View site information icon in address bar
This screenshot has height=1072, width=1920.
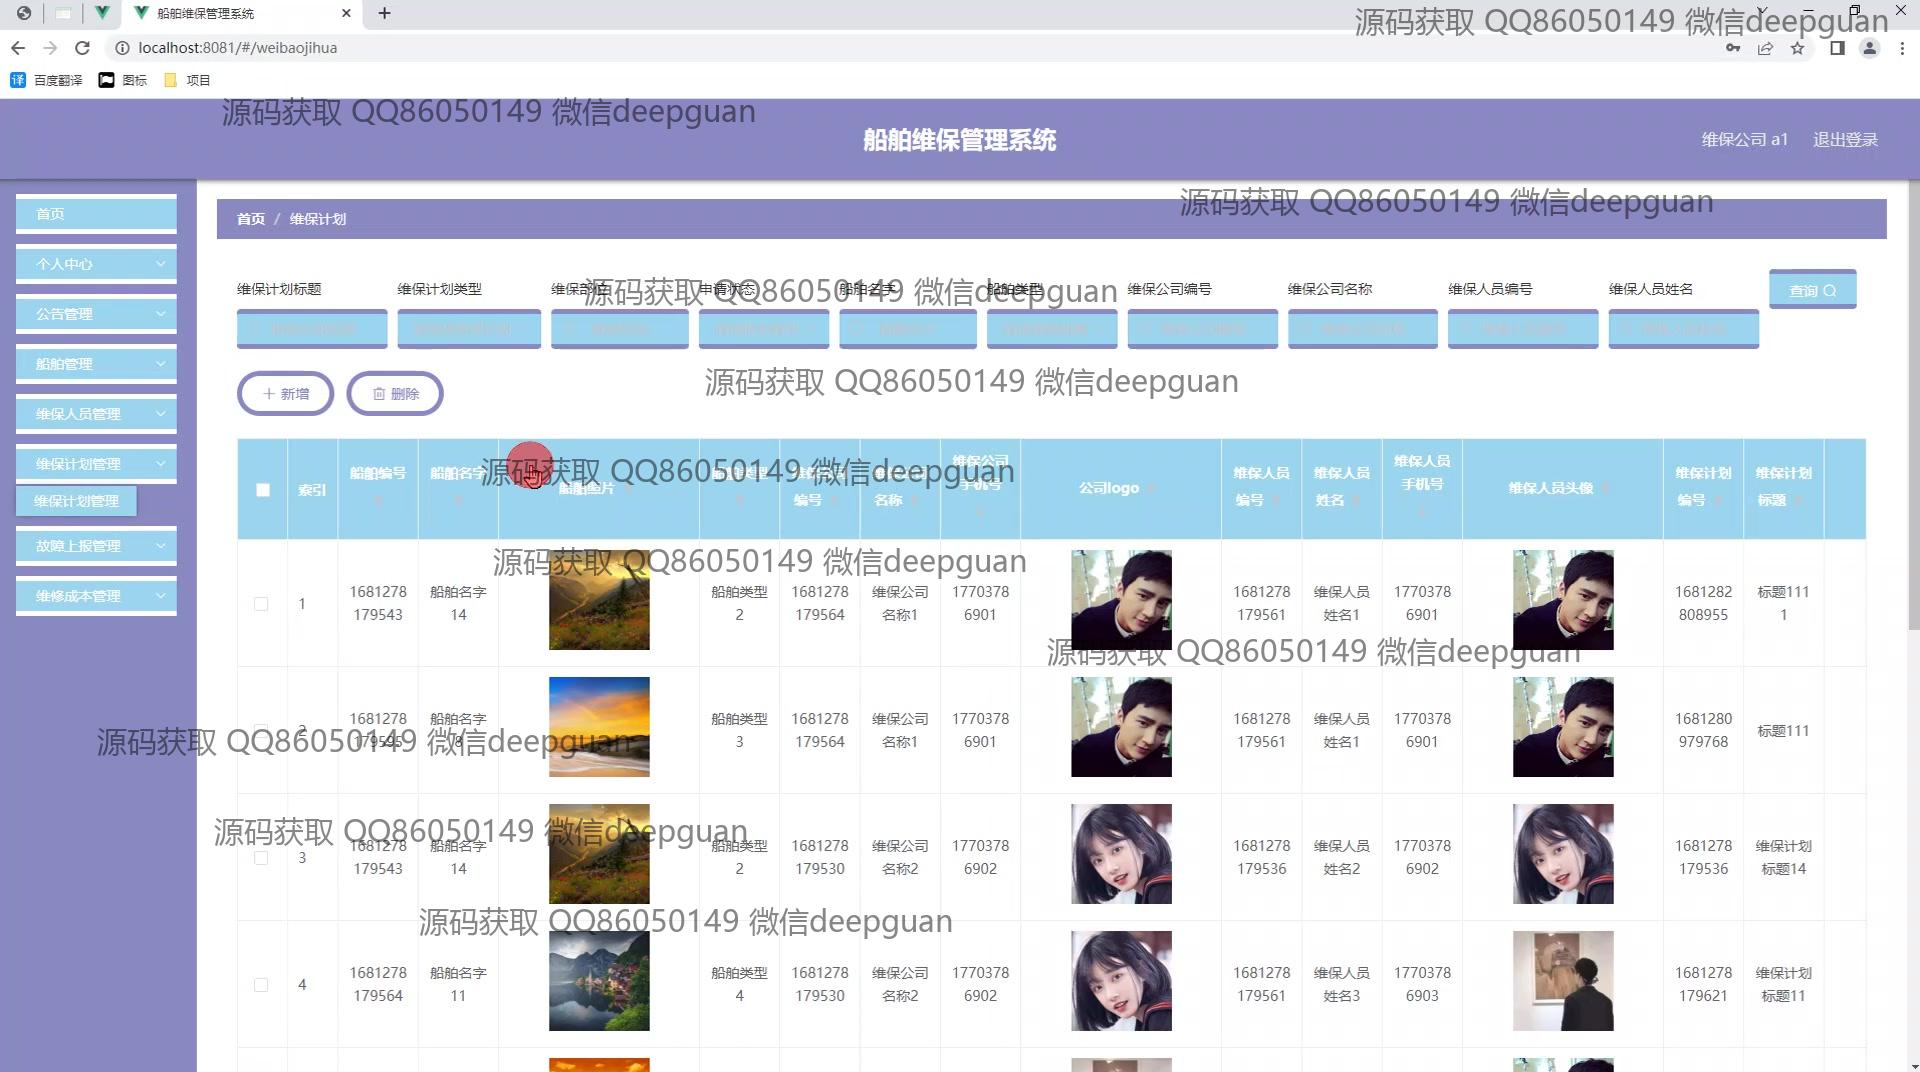[x=121, y=48]
